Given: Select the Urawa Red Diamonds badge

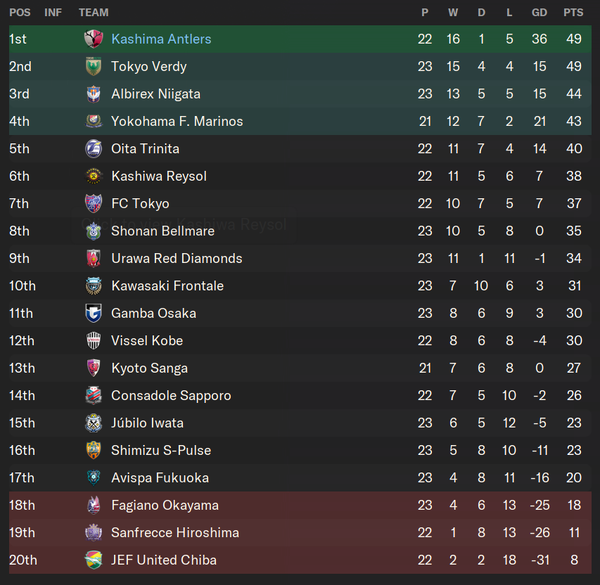Looking at the screenshot, I should pyautogui.click(x=93, y=259).
